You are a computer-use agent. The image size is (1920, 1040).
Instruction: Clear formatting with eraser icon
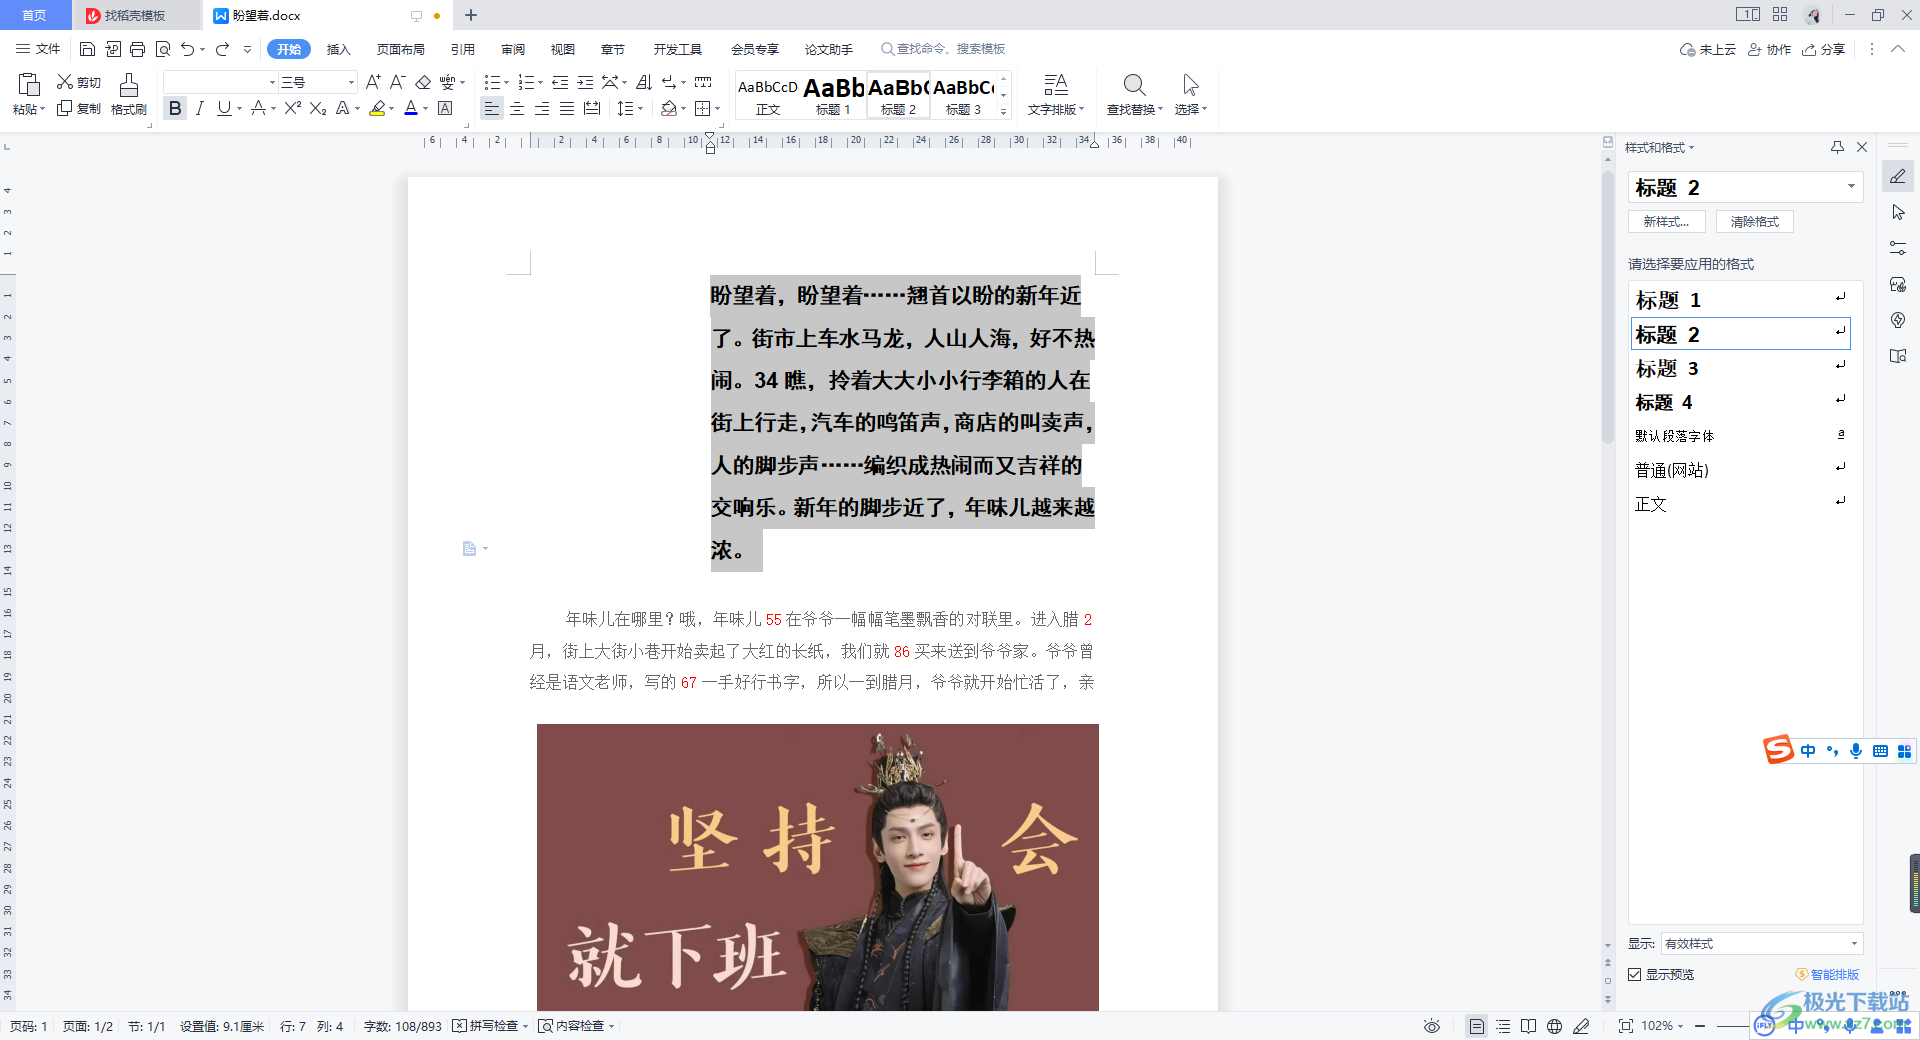(423, 82)
